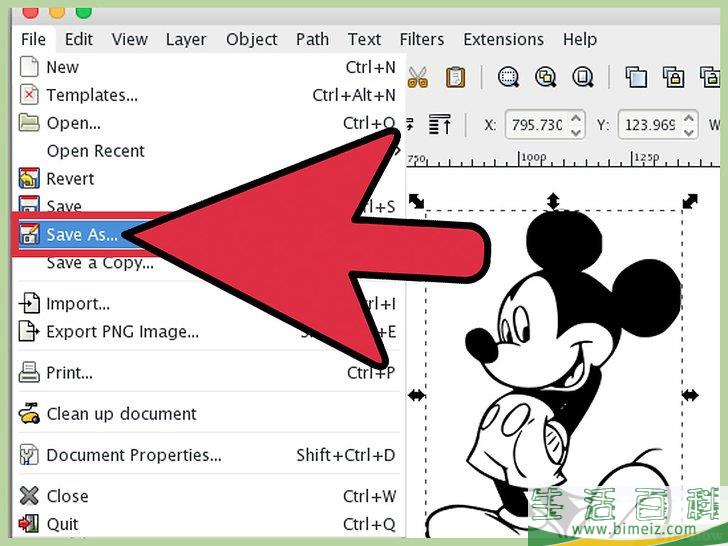Image resolution: width=728 pixels, height=546 pixels.
Task: Increase the X coordinate with up stepper
Action: point(576,118)
